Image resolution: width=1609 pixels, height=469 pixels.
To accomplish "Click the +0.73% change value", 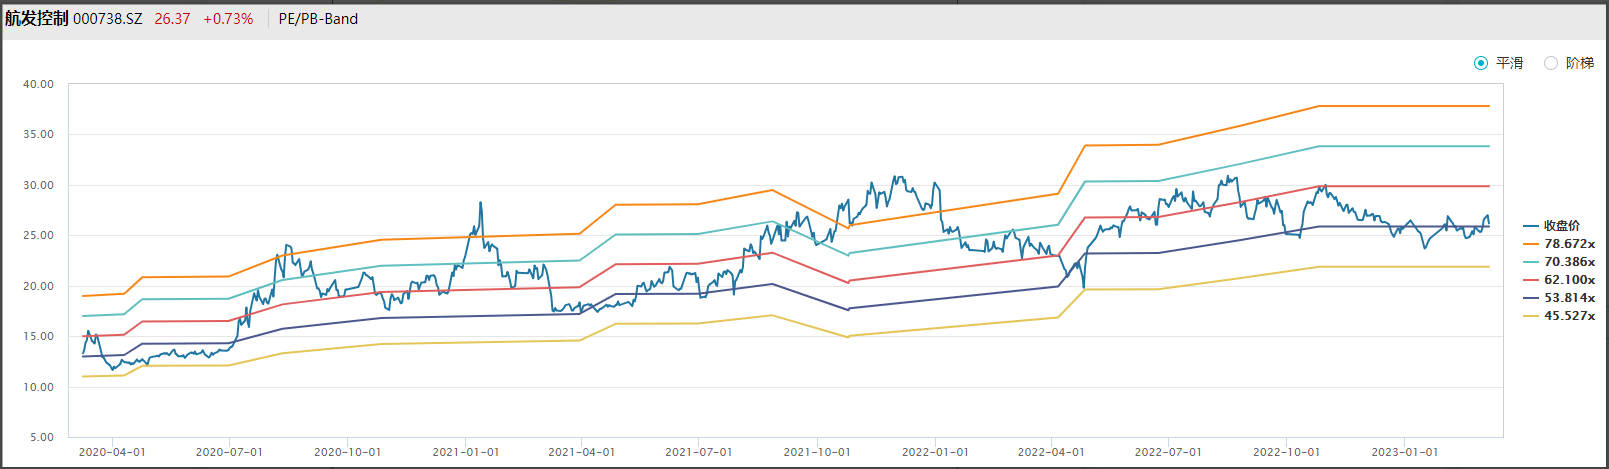I will pos(228,19).
